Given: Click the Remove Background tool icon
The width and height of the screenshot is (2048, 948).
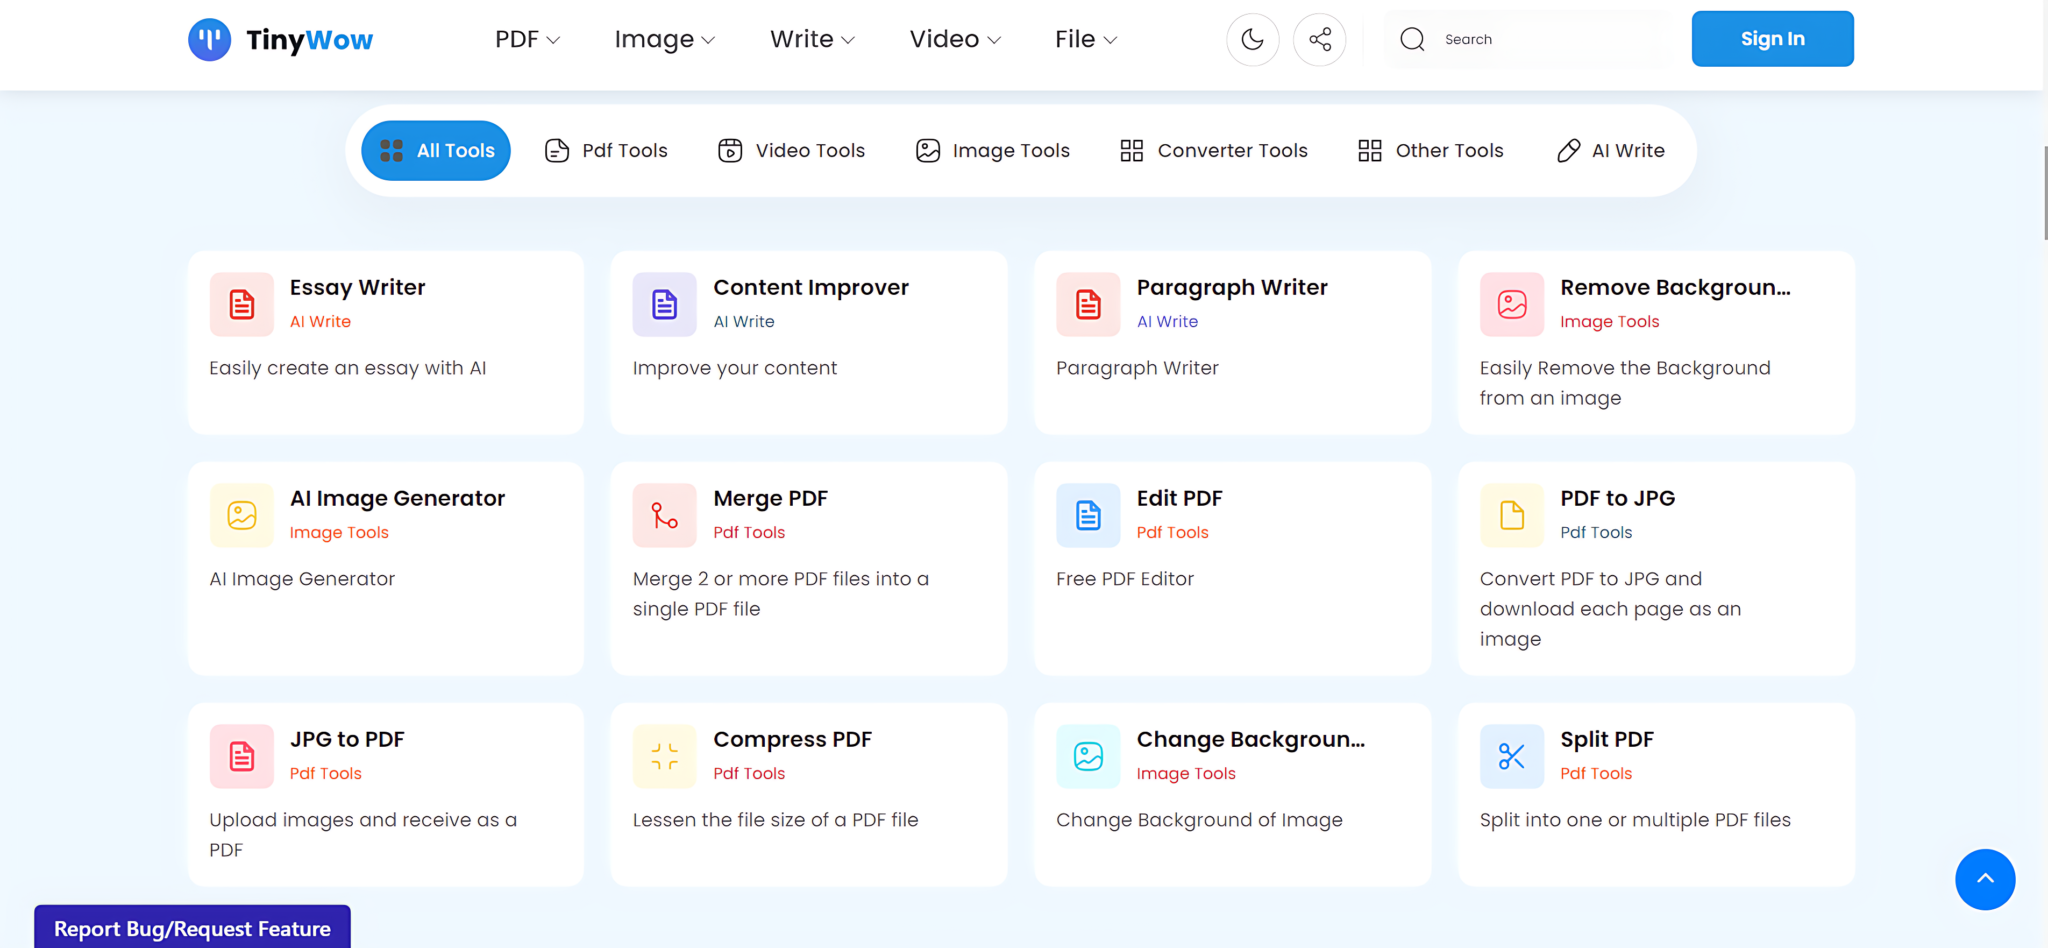Looking at the screenshot, I should click(1511, 304).
